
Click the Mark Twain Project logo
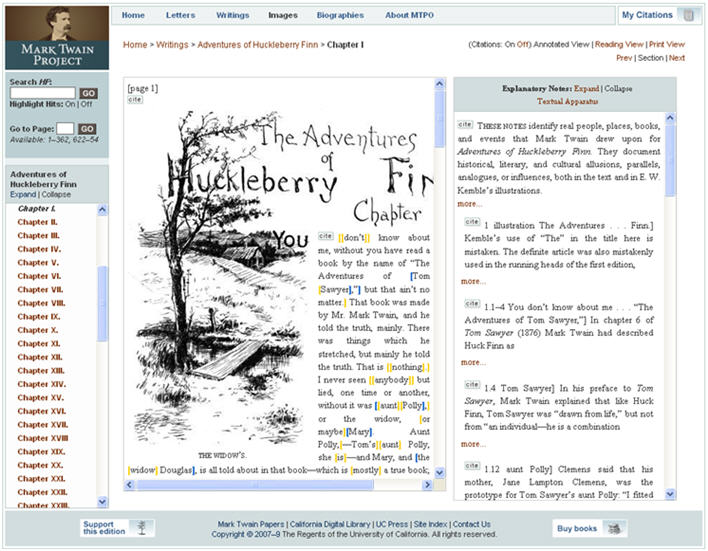tap(57, 37)
